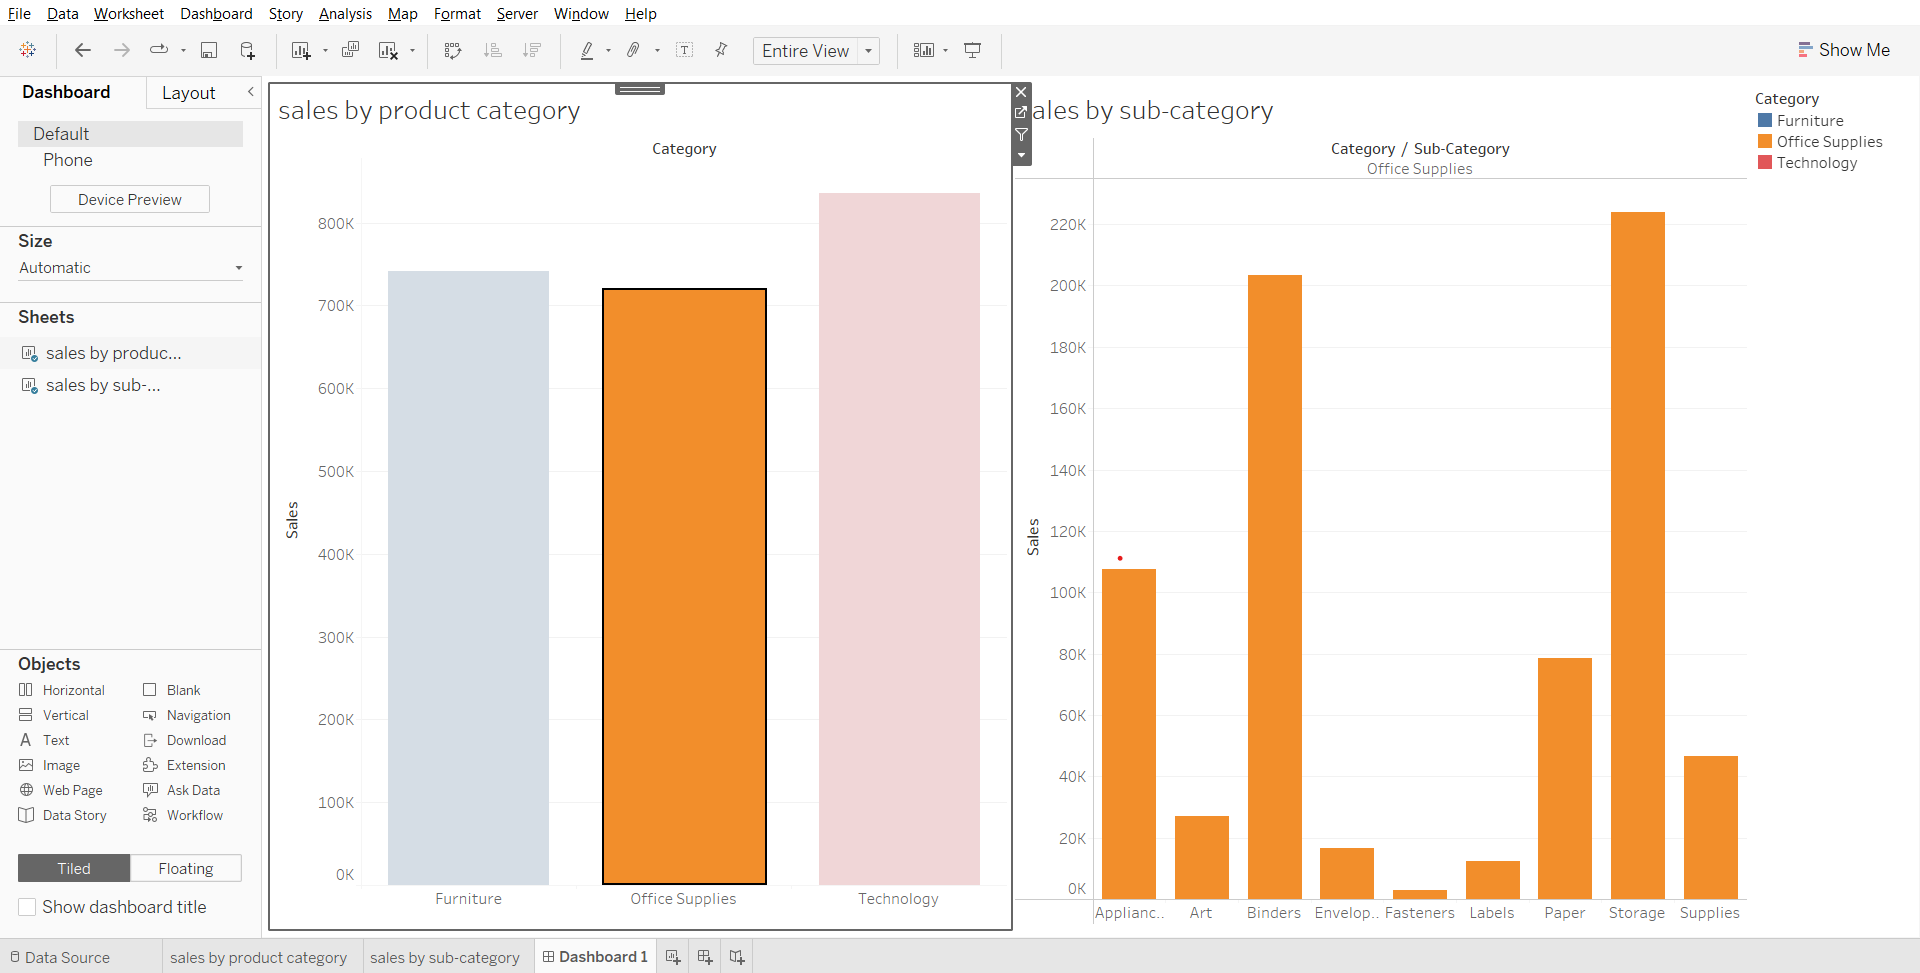
Task: Click the Save icon in the toolbar
Action: pyautogui.click(x=209, y=50)
